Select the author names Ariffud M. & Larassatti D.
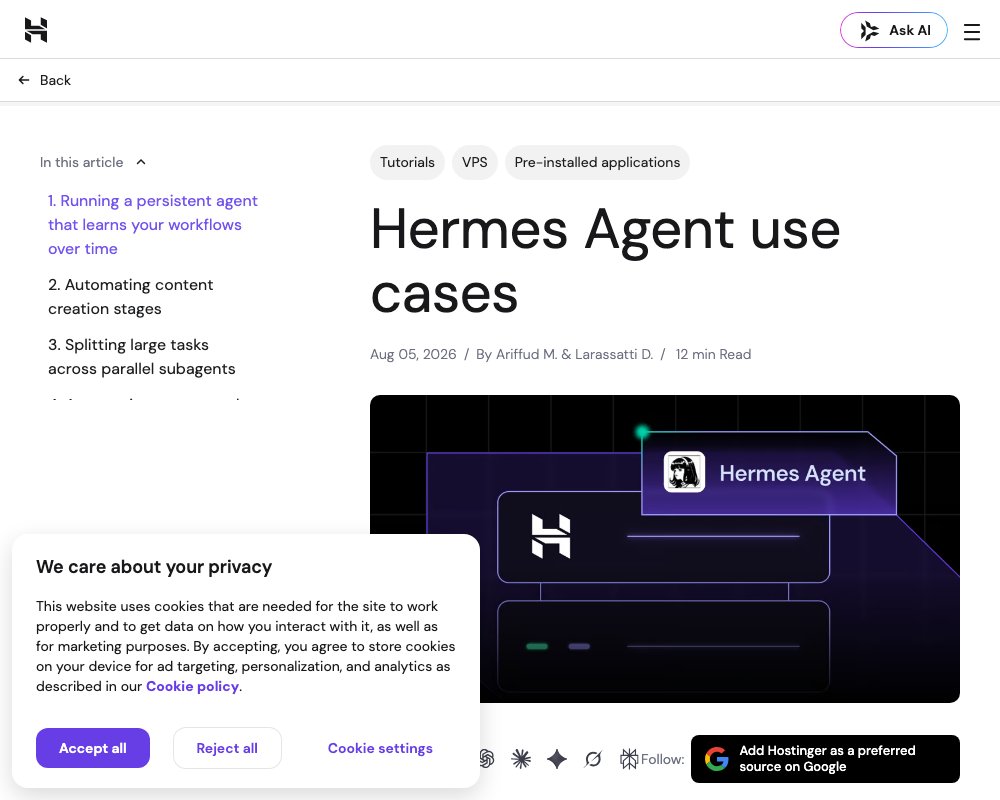This screenshot has width=1000, height=800. tap(575, 354)
